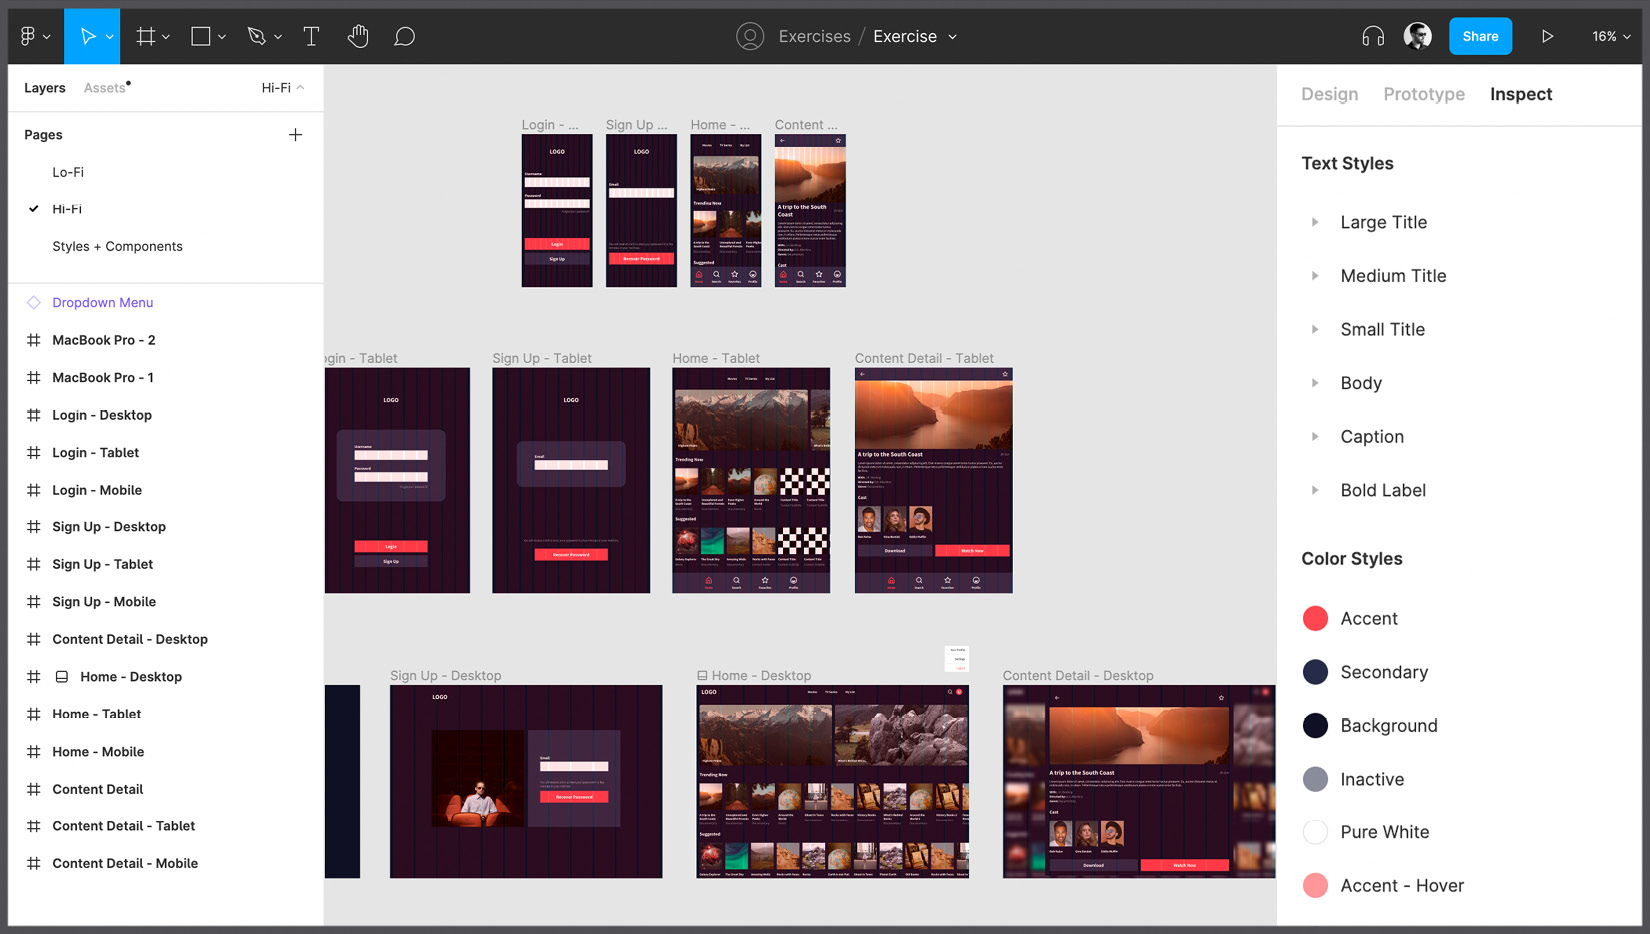
Task: Expand the Bold Label text style
Action: (1315, 490)
